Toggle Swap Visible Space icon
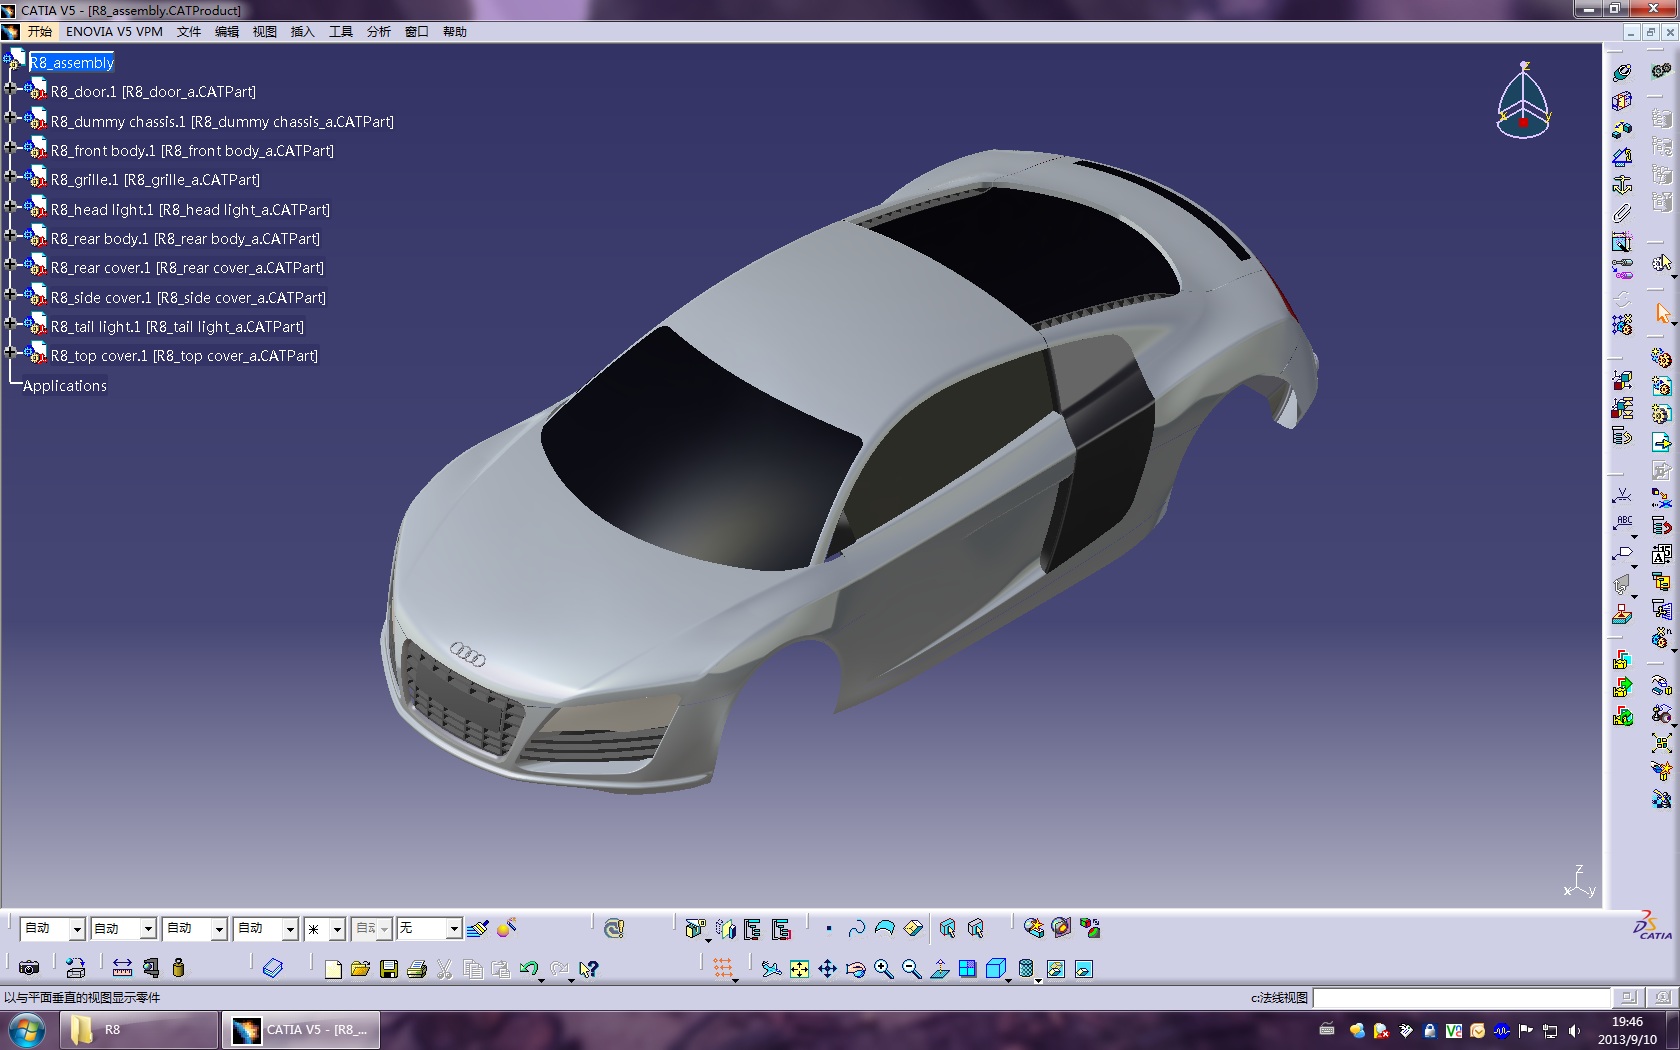 point(1083,969)
